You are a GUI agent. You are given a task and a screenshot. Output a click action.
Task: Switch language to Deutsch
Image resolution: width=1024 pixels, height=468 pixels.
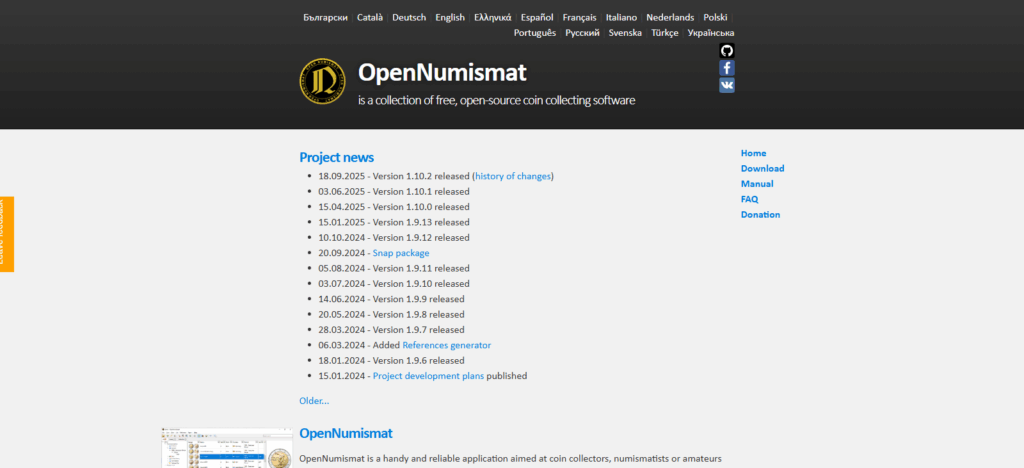(409, 18)
